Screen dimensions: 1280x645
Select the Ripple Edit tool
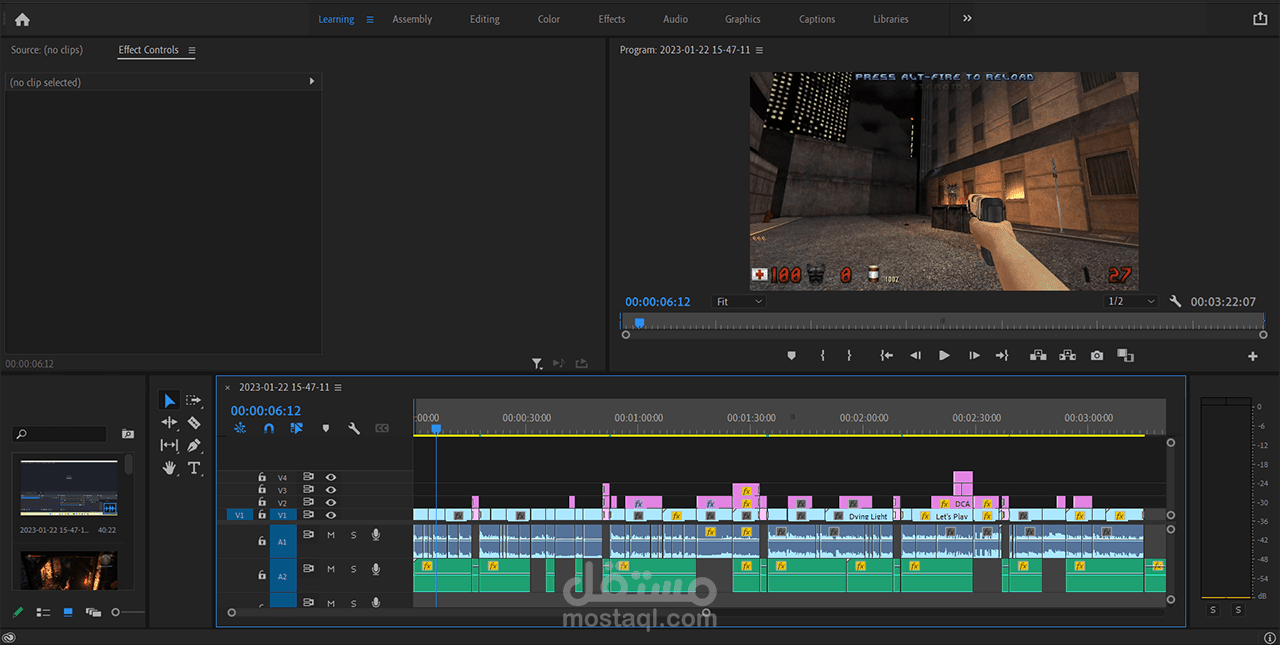[x=169, y=423]
